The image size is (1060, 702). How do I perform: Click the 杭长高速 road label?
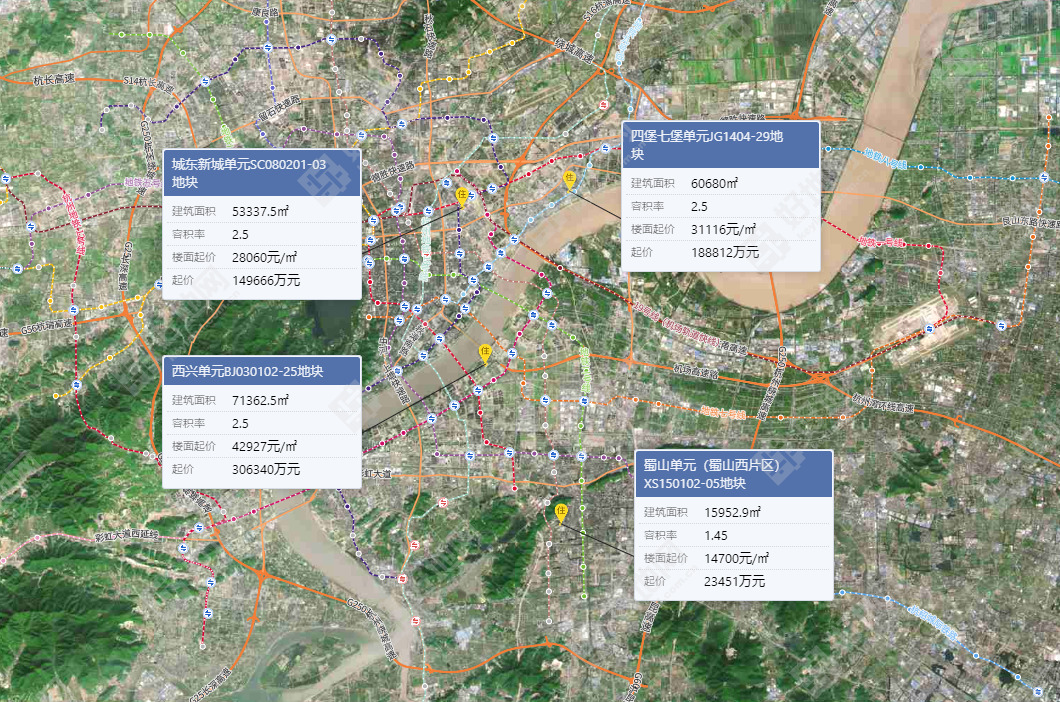click(x=46, y=79)
